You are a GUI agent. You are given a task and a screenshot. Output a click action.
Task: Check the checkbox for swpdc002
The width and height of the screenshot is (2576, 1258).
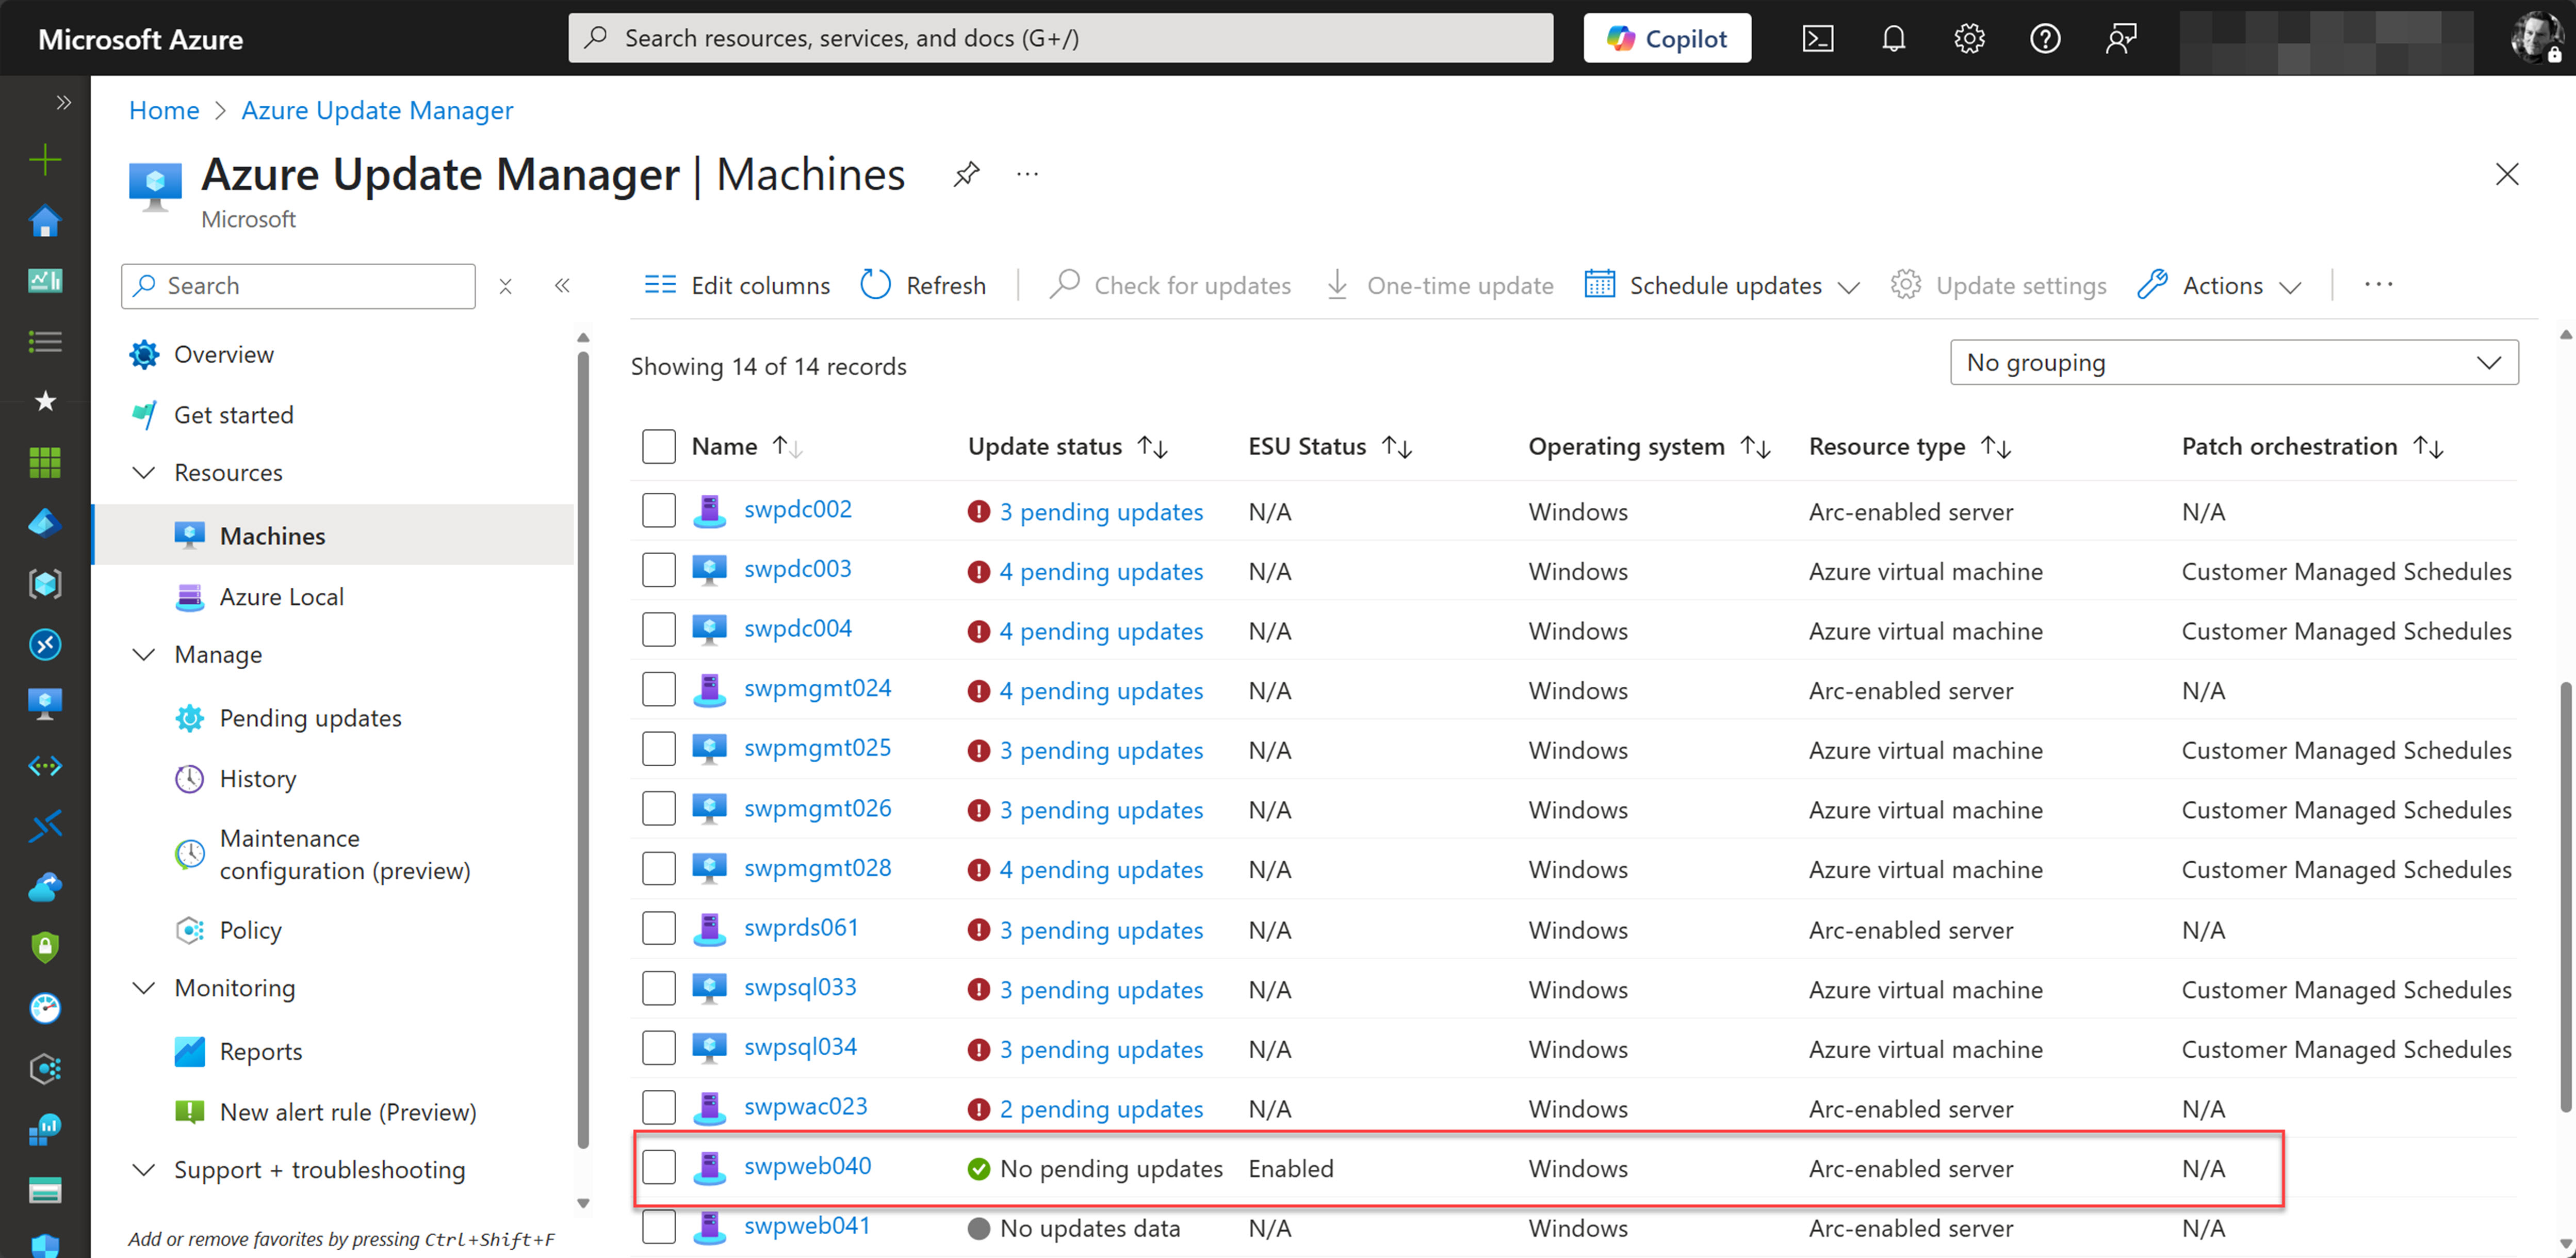659,510
